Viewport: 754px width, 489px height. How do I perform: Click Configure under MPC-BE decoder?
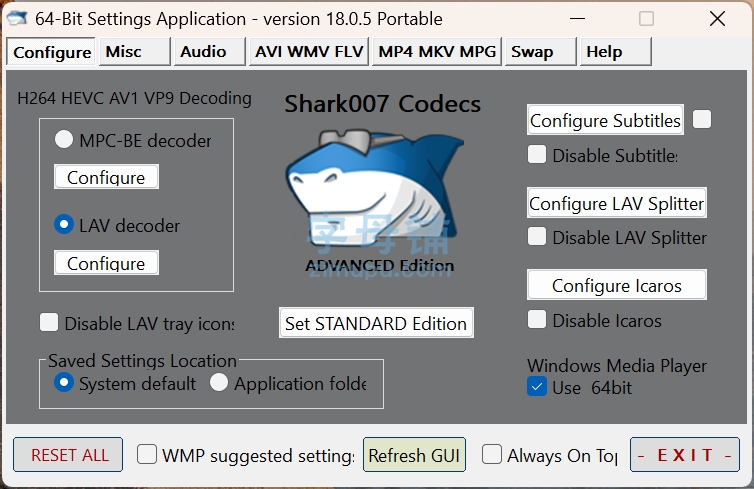[106, 177]
